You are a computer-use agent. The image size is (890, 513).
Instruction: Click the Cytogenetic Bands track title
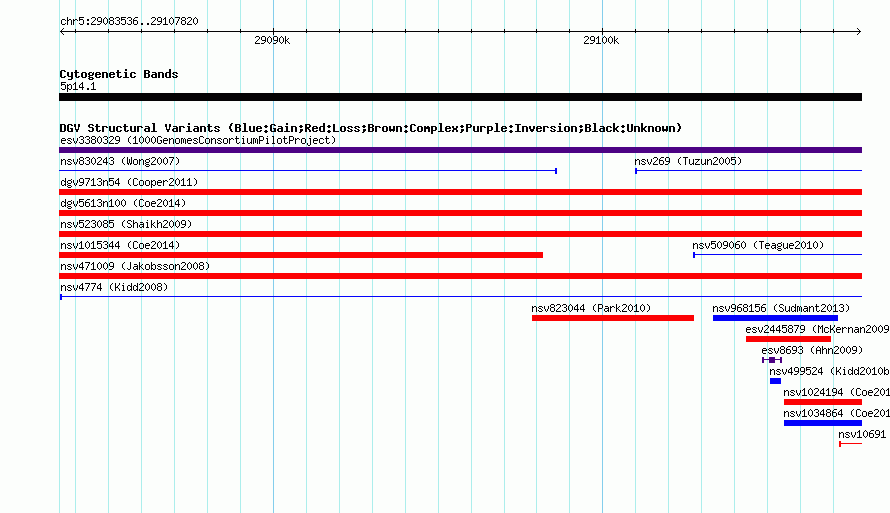[x=119, y=74]
